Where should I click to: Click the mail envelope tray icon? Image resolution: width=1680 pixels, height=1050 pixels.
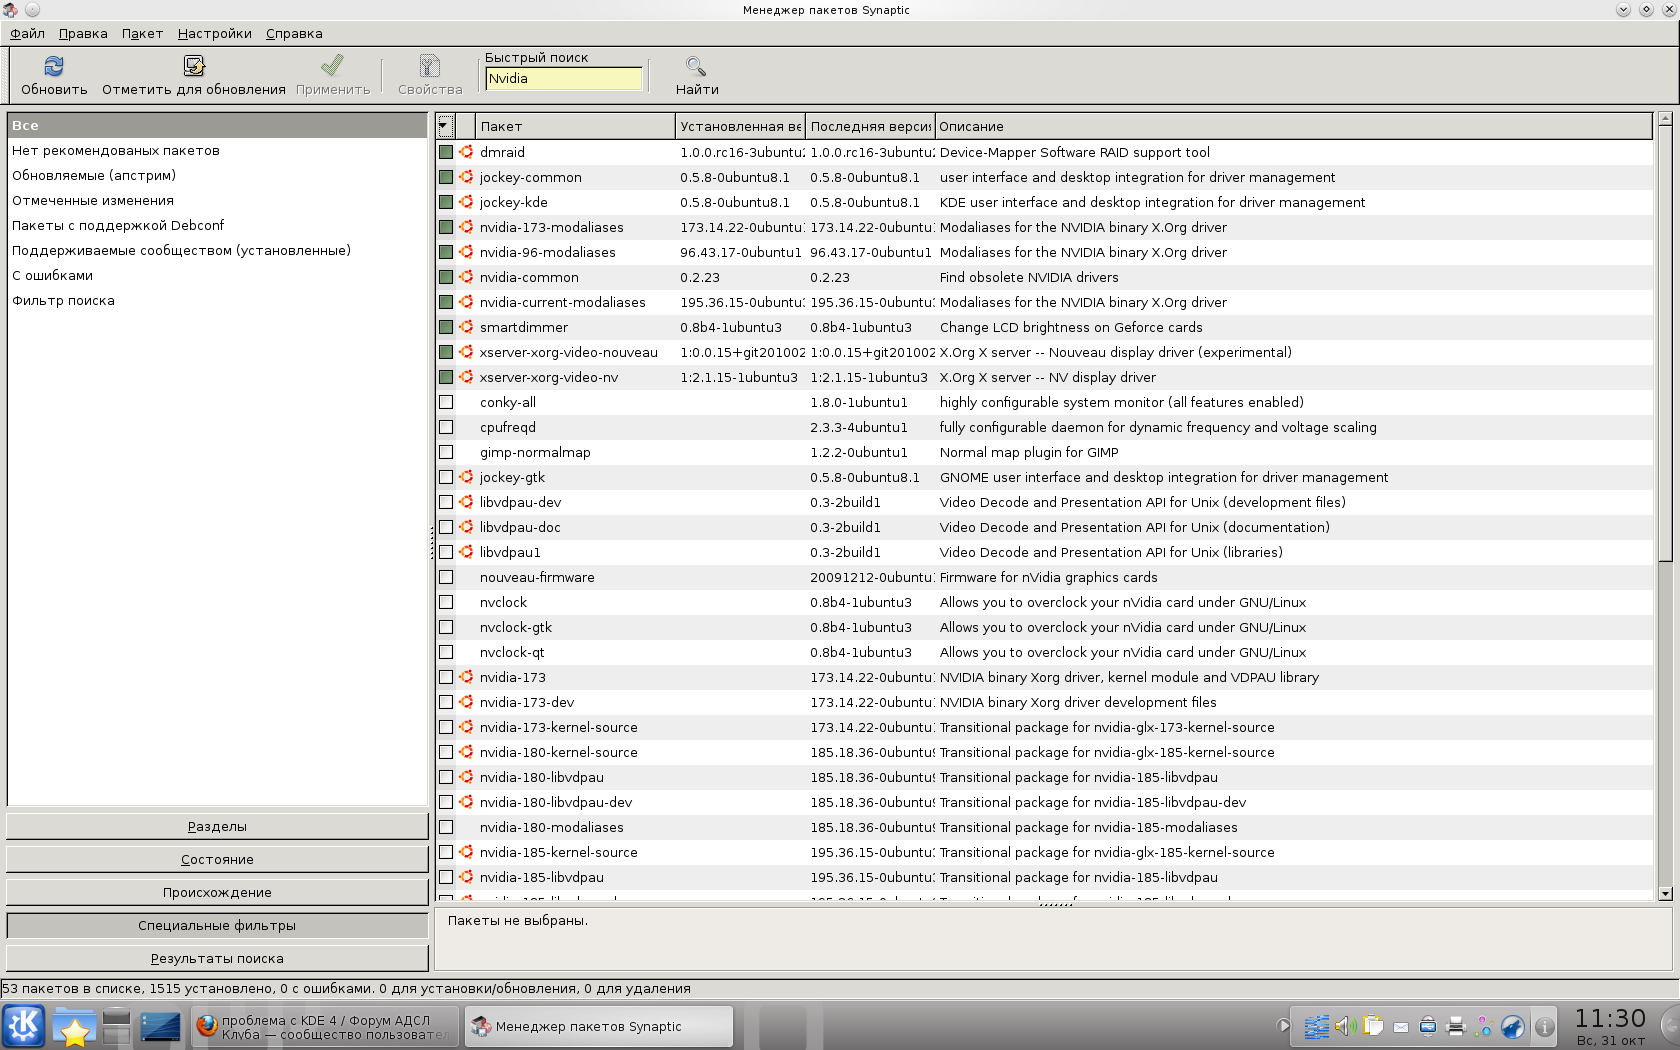[x=1401, y=1027]
